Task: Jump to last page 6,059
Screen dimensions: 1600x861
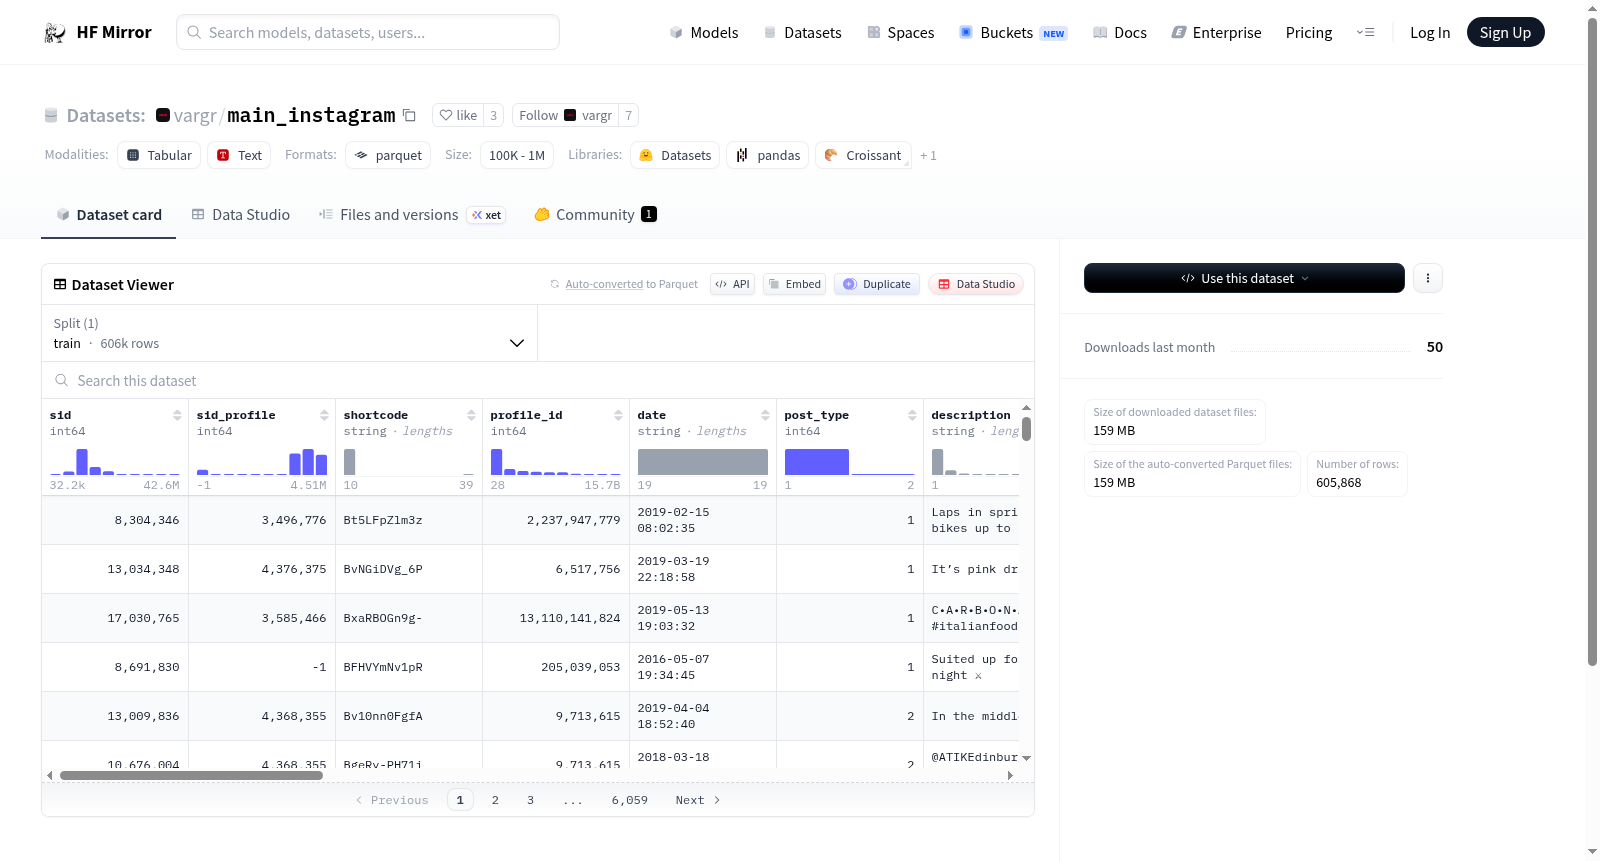Action: (x=630, y=800)
